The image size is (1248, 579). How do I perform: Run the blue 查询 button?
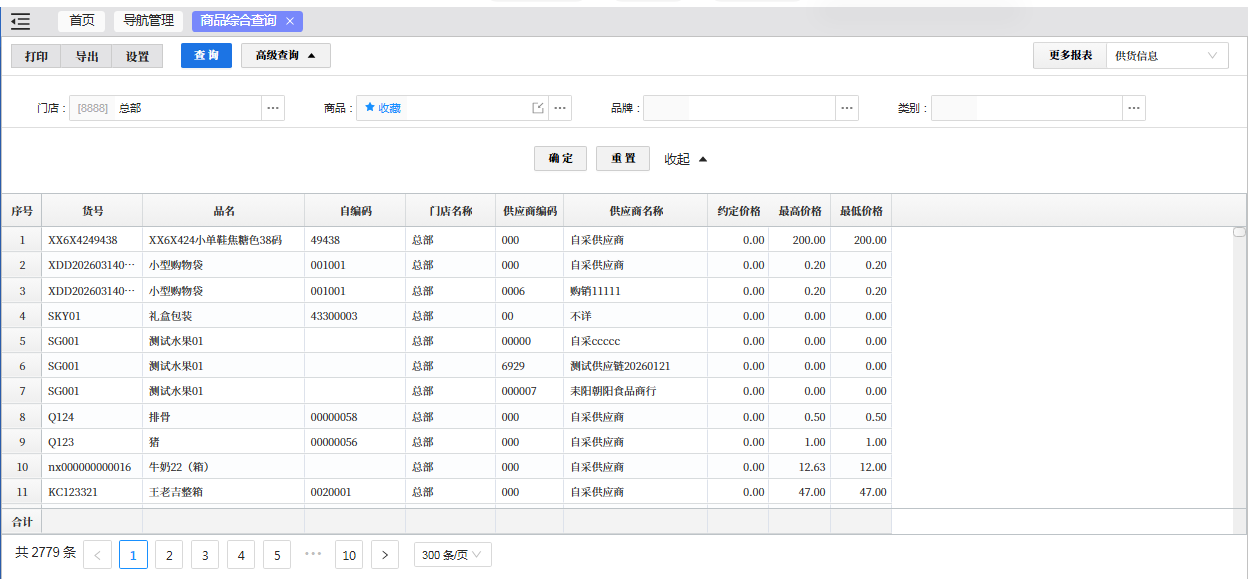pyautogui.click(x=207, y=56)
